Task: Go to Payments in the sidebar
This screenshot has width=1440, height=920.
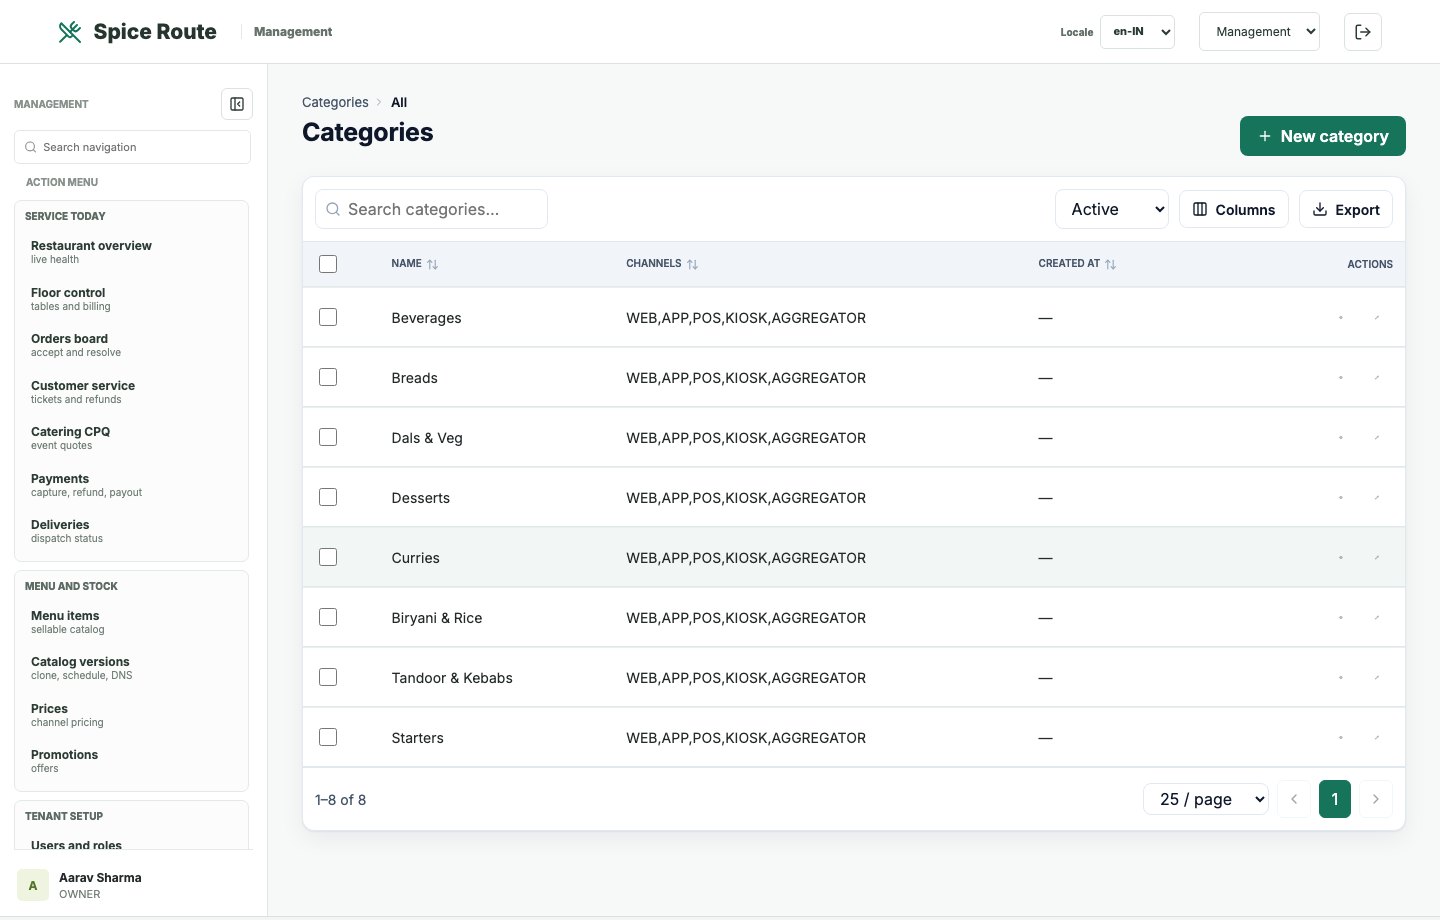Action: tap(131, 485)
